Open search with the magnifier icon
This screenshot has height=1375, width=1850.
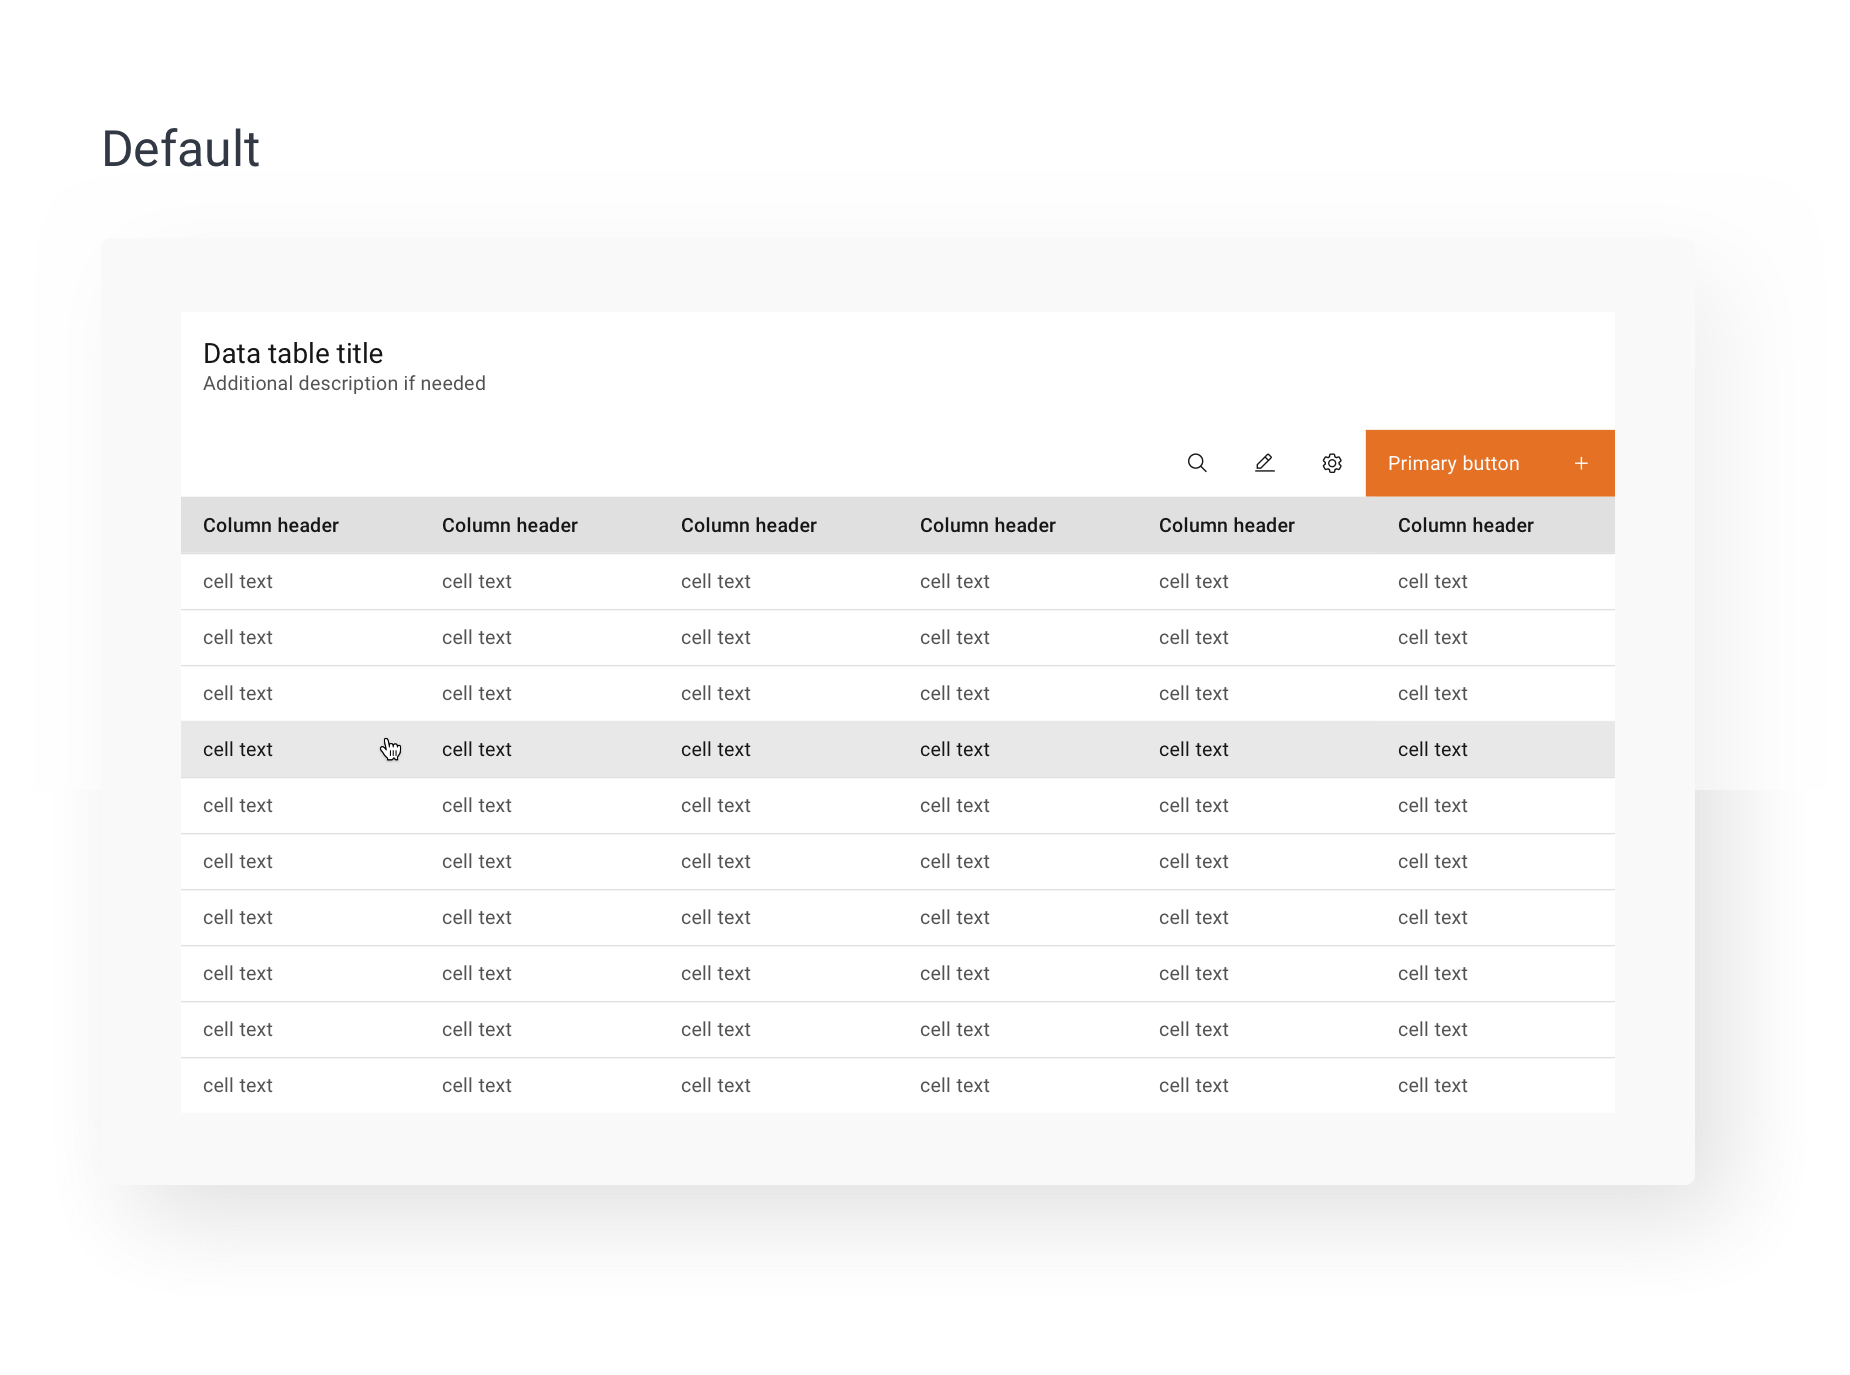point(1197,463)
